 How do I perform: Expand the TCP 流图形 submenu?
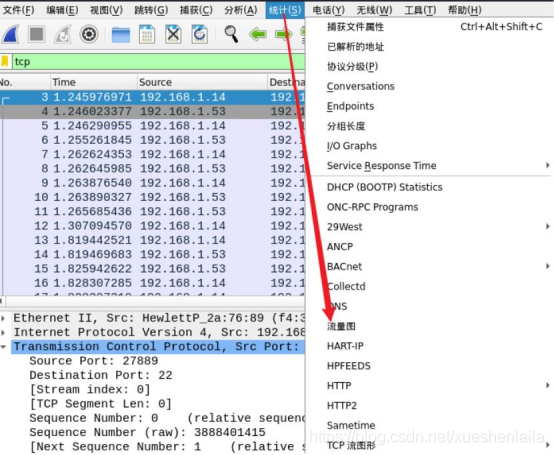click(429, 445)
